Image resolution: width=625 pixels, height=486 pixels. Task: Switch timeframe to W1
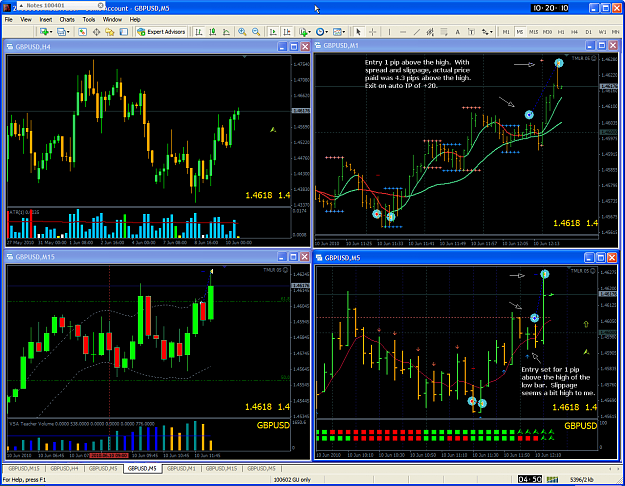tap(602, 32)
